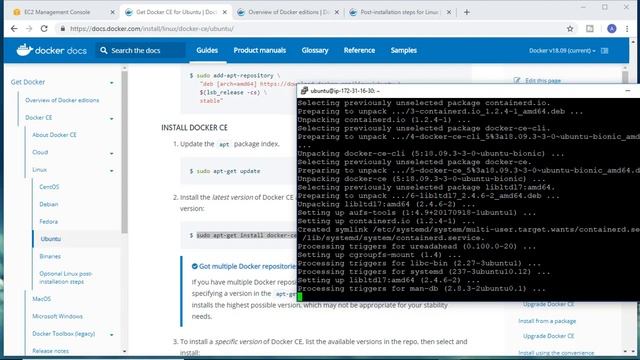Open About Docker CE in sidebar
The height and width of the screenshot is (360, 640).
(x=54, y=135)
